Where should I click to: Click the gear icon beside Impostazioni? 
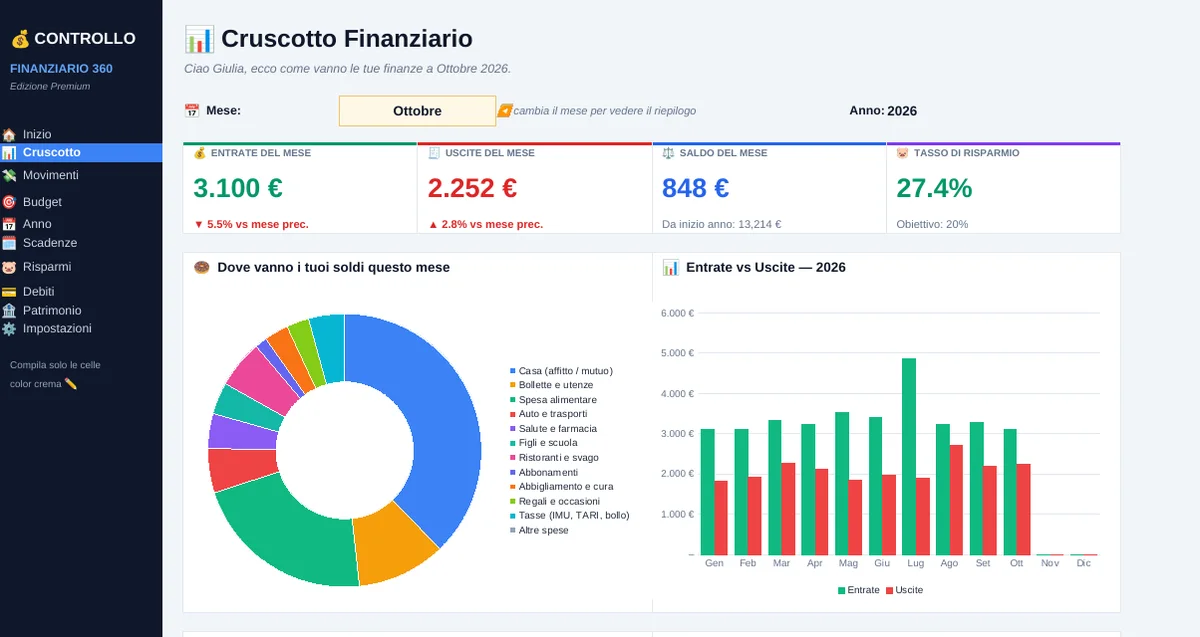click(9, 329)
